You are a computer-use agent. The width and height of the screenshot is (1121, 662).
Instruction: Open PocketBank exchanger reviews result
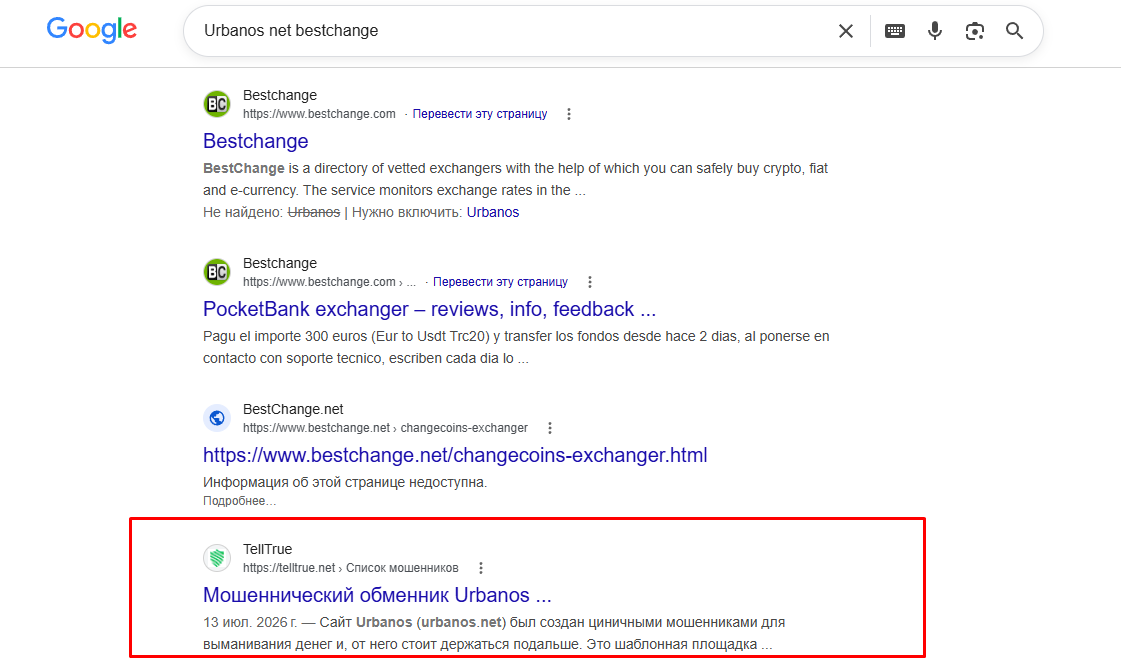(x=429, y=309)
